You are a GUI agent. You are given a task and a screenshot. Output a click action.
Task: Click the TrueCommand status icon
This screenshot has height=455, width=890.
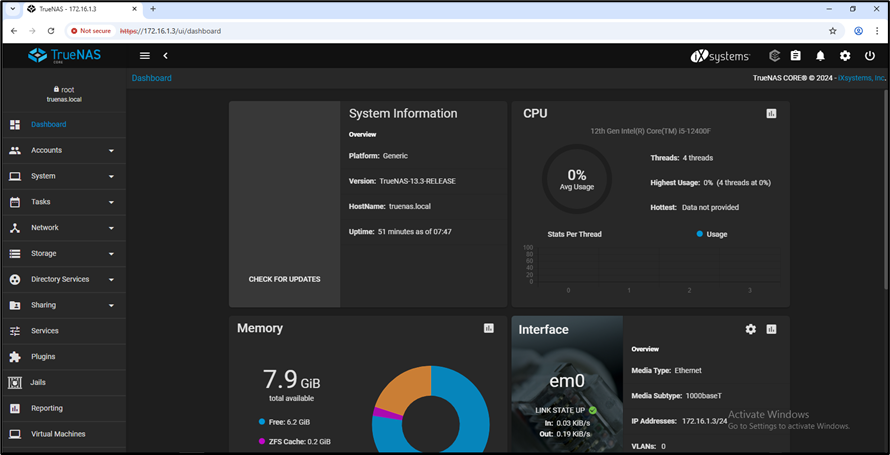[772, 56]
